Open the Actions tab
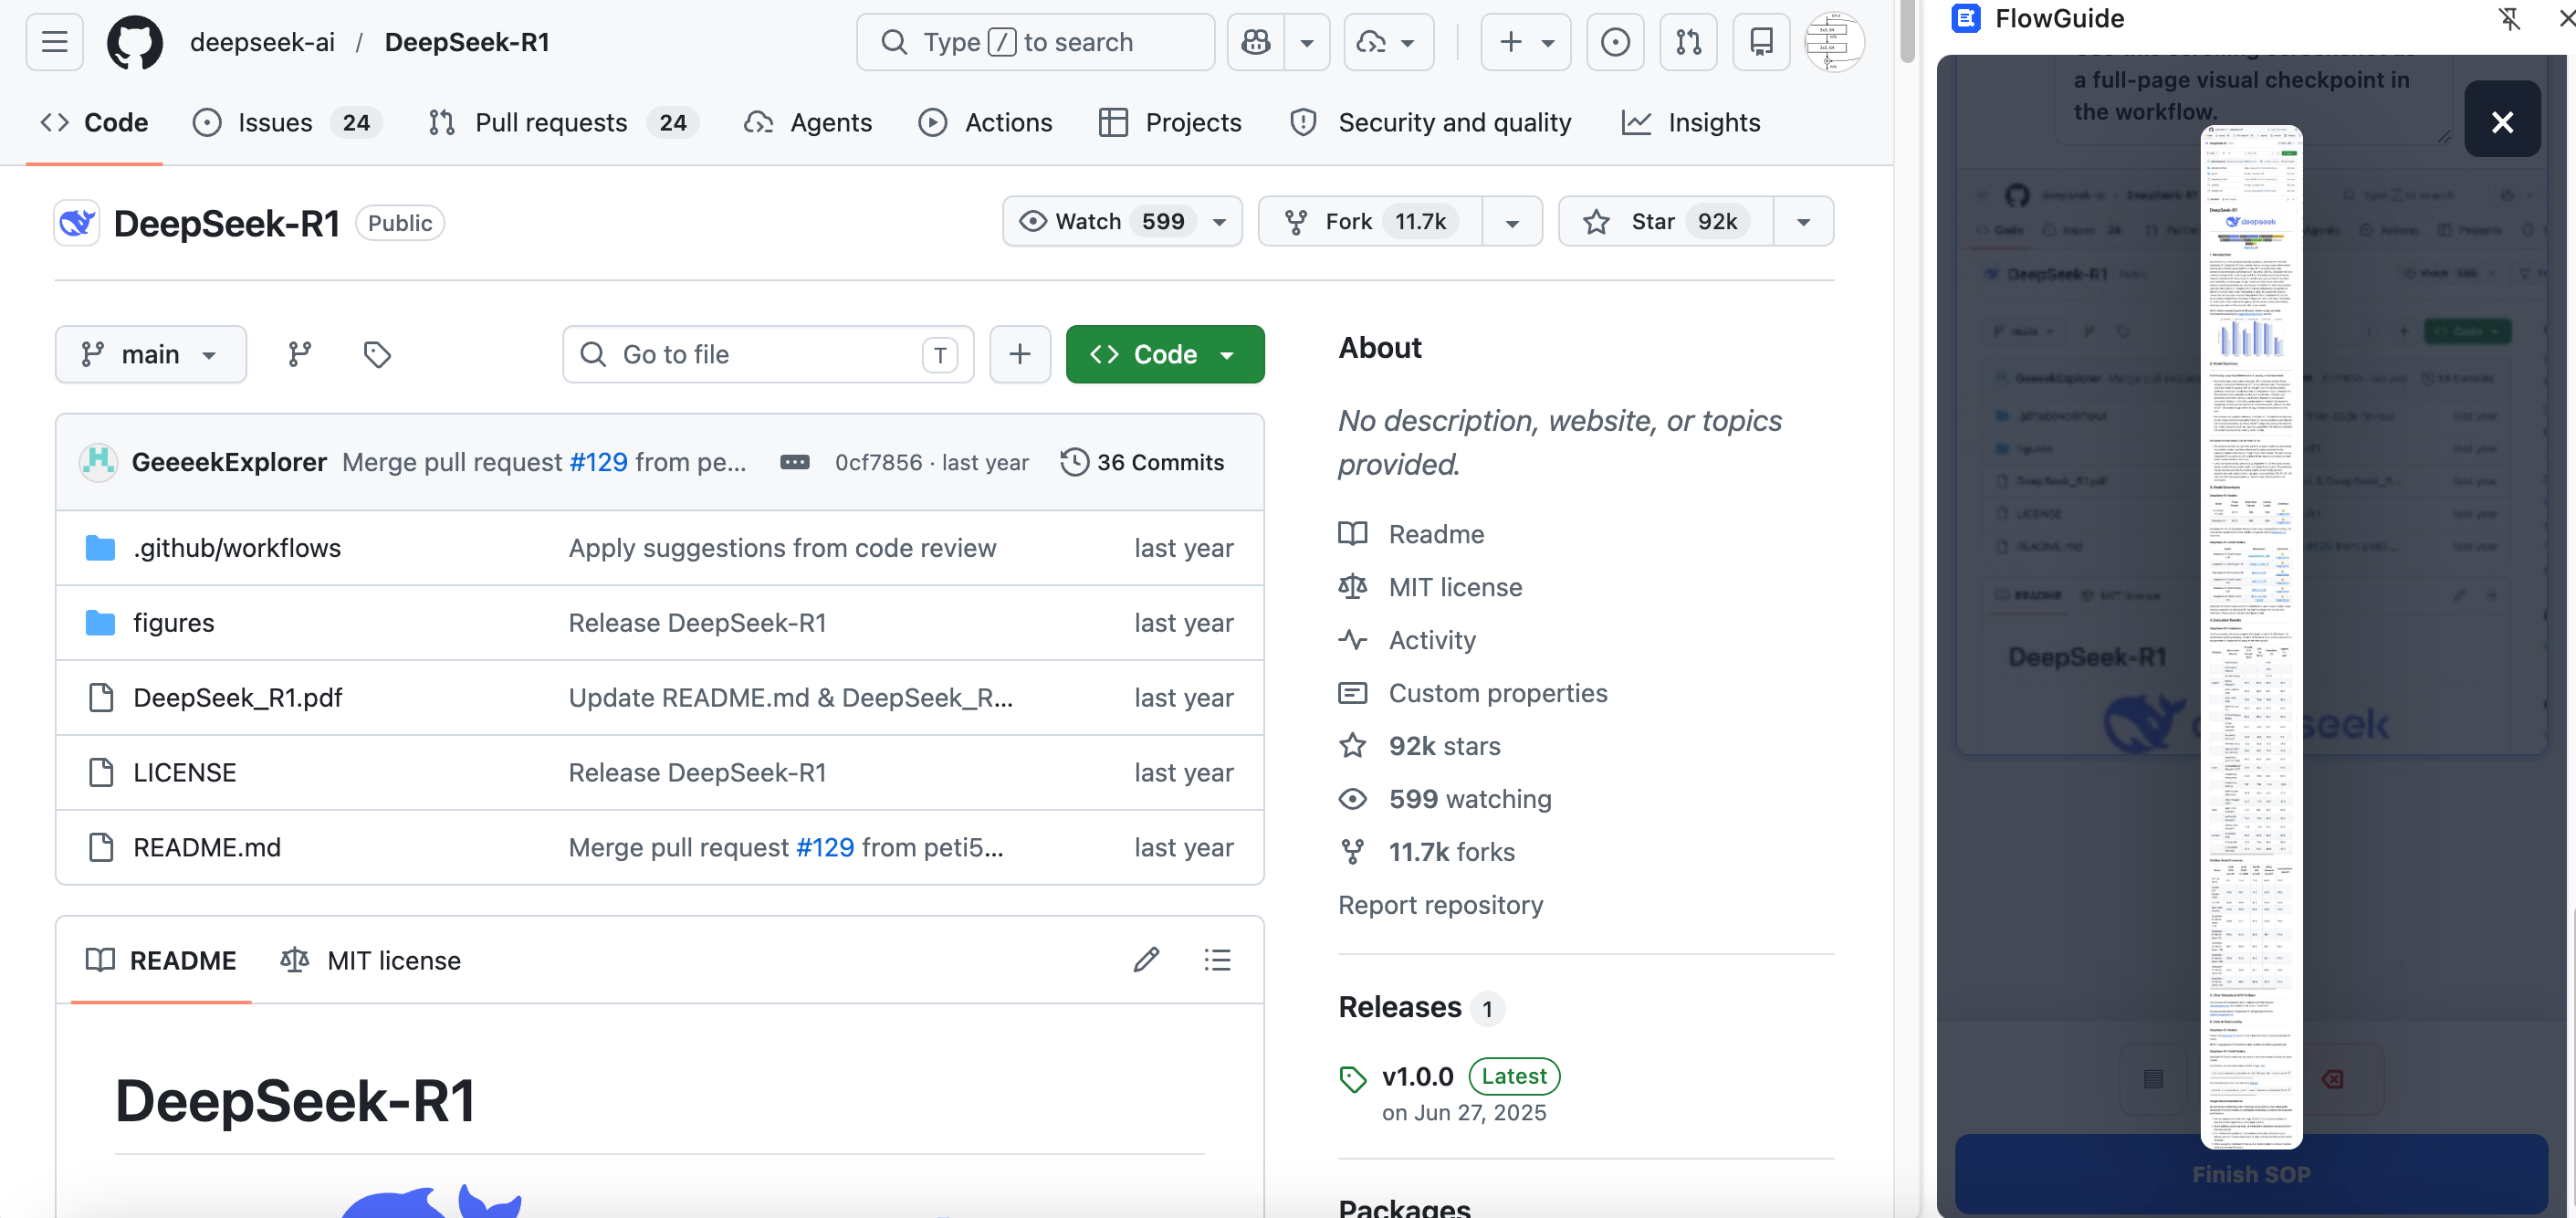This screenshot has width=2576, height=1218. click(985, 122)
